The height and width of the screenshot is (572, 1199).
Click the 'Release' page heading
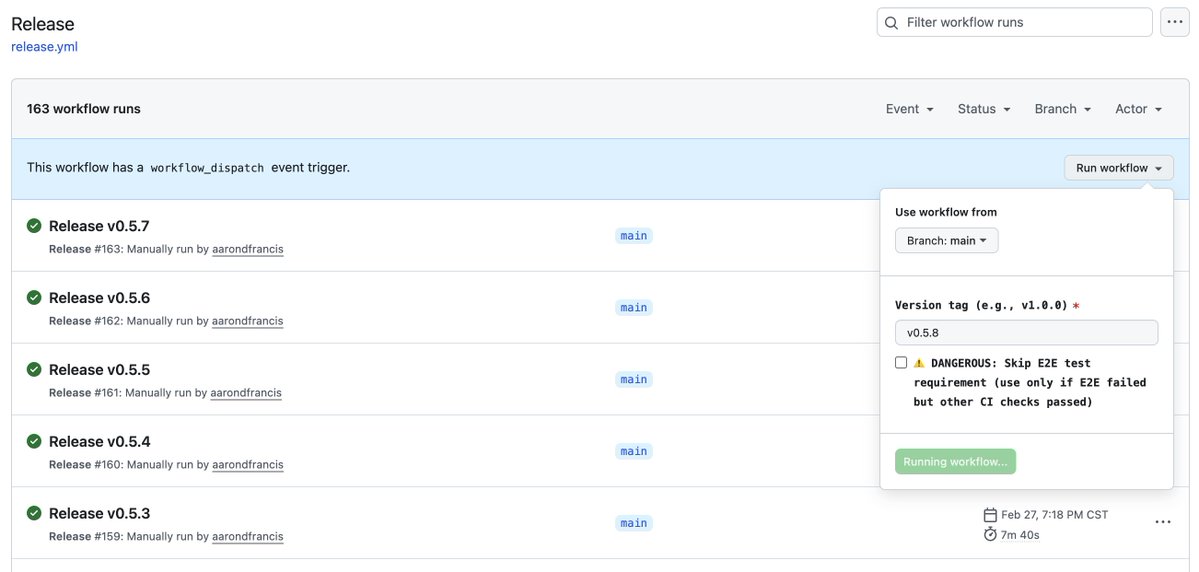(43, 24)
